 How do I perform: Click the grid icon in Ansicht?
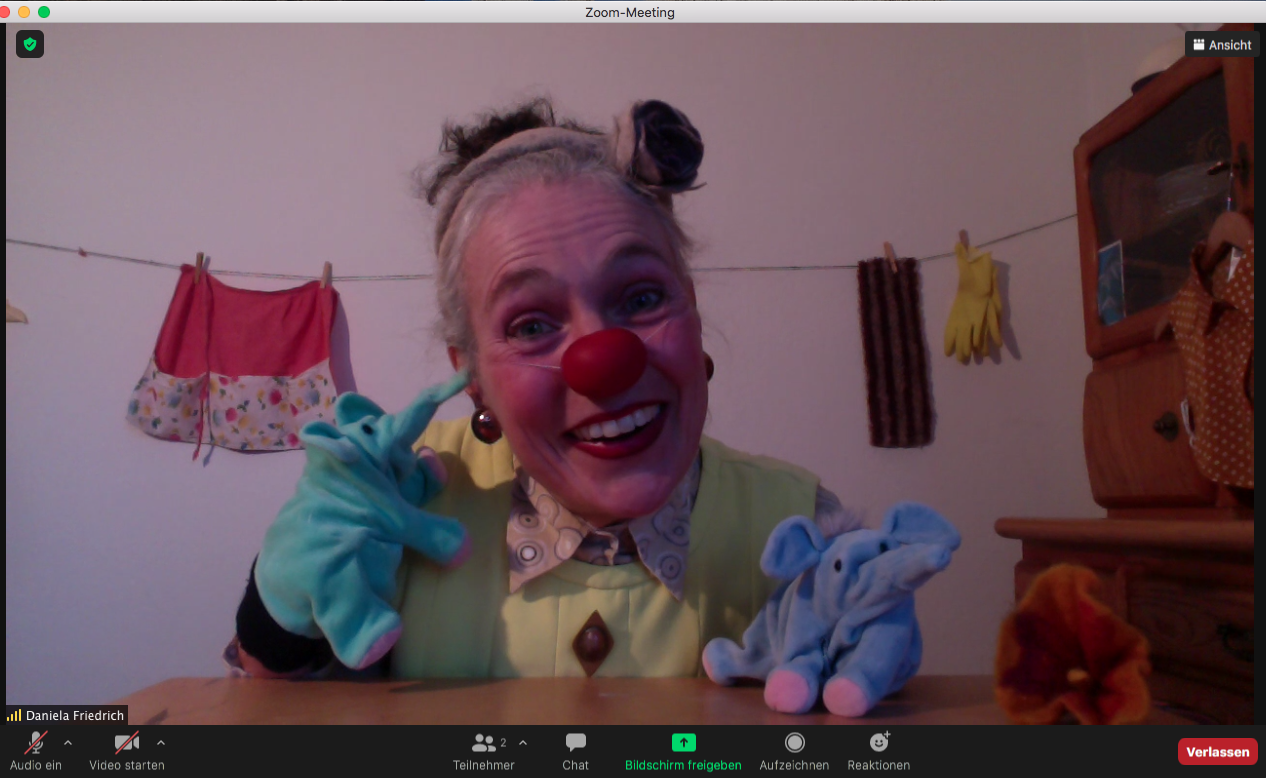tap(1199, 45)
